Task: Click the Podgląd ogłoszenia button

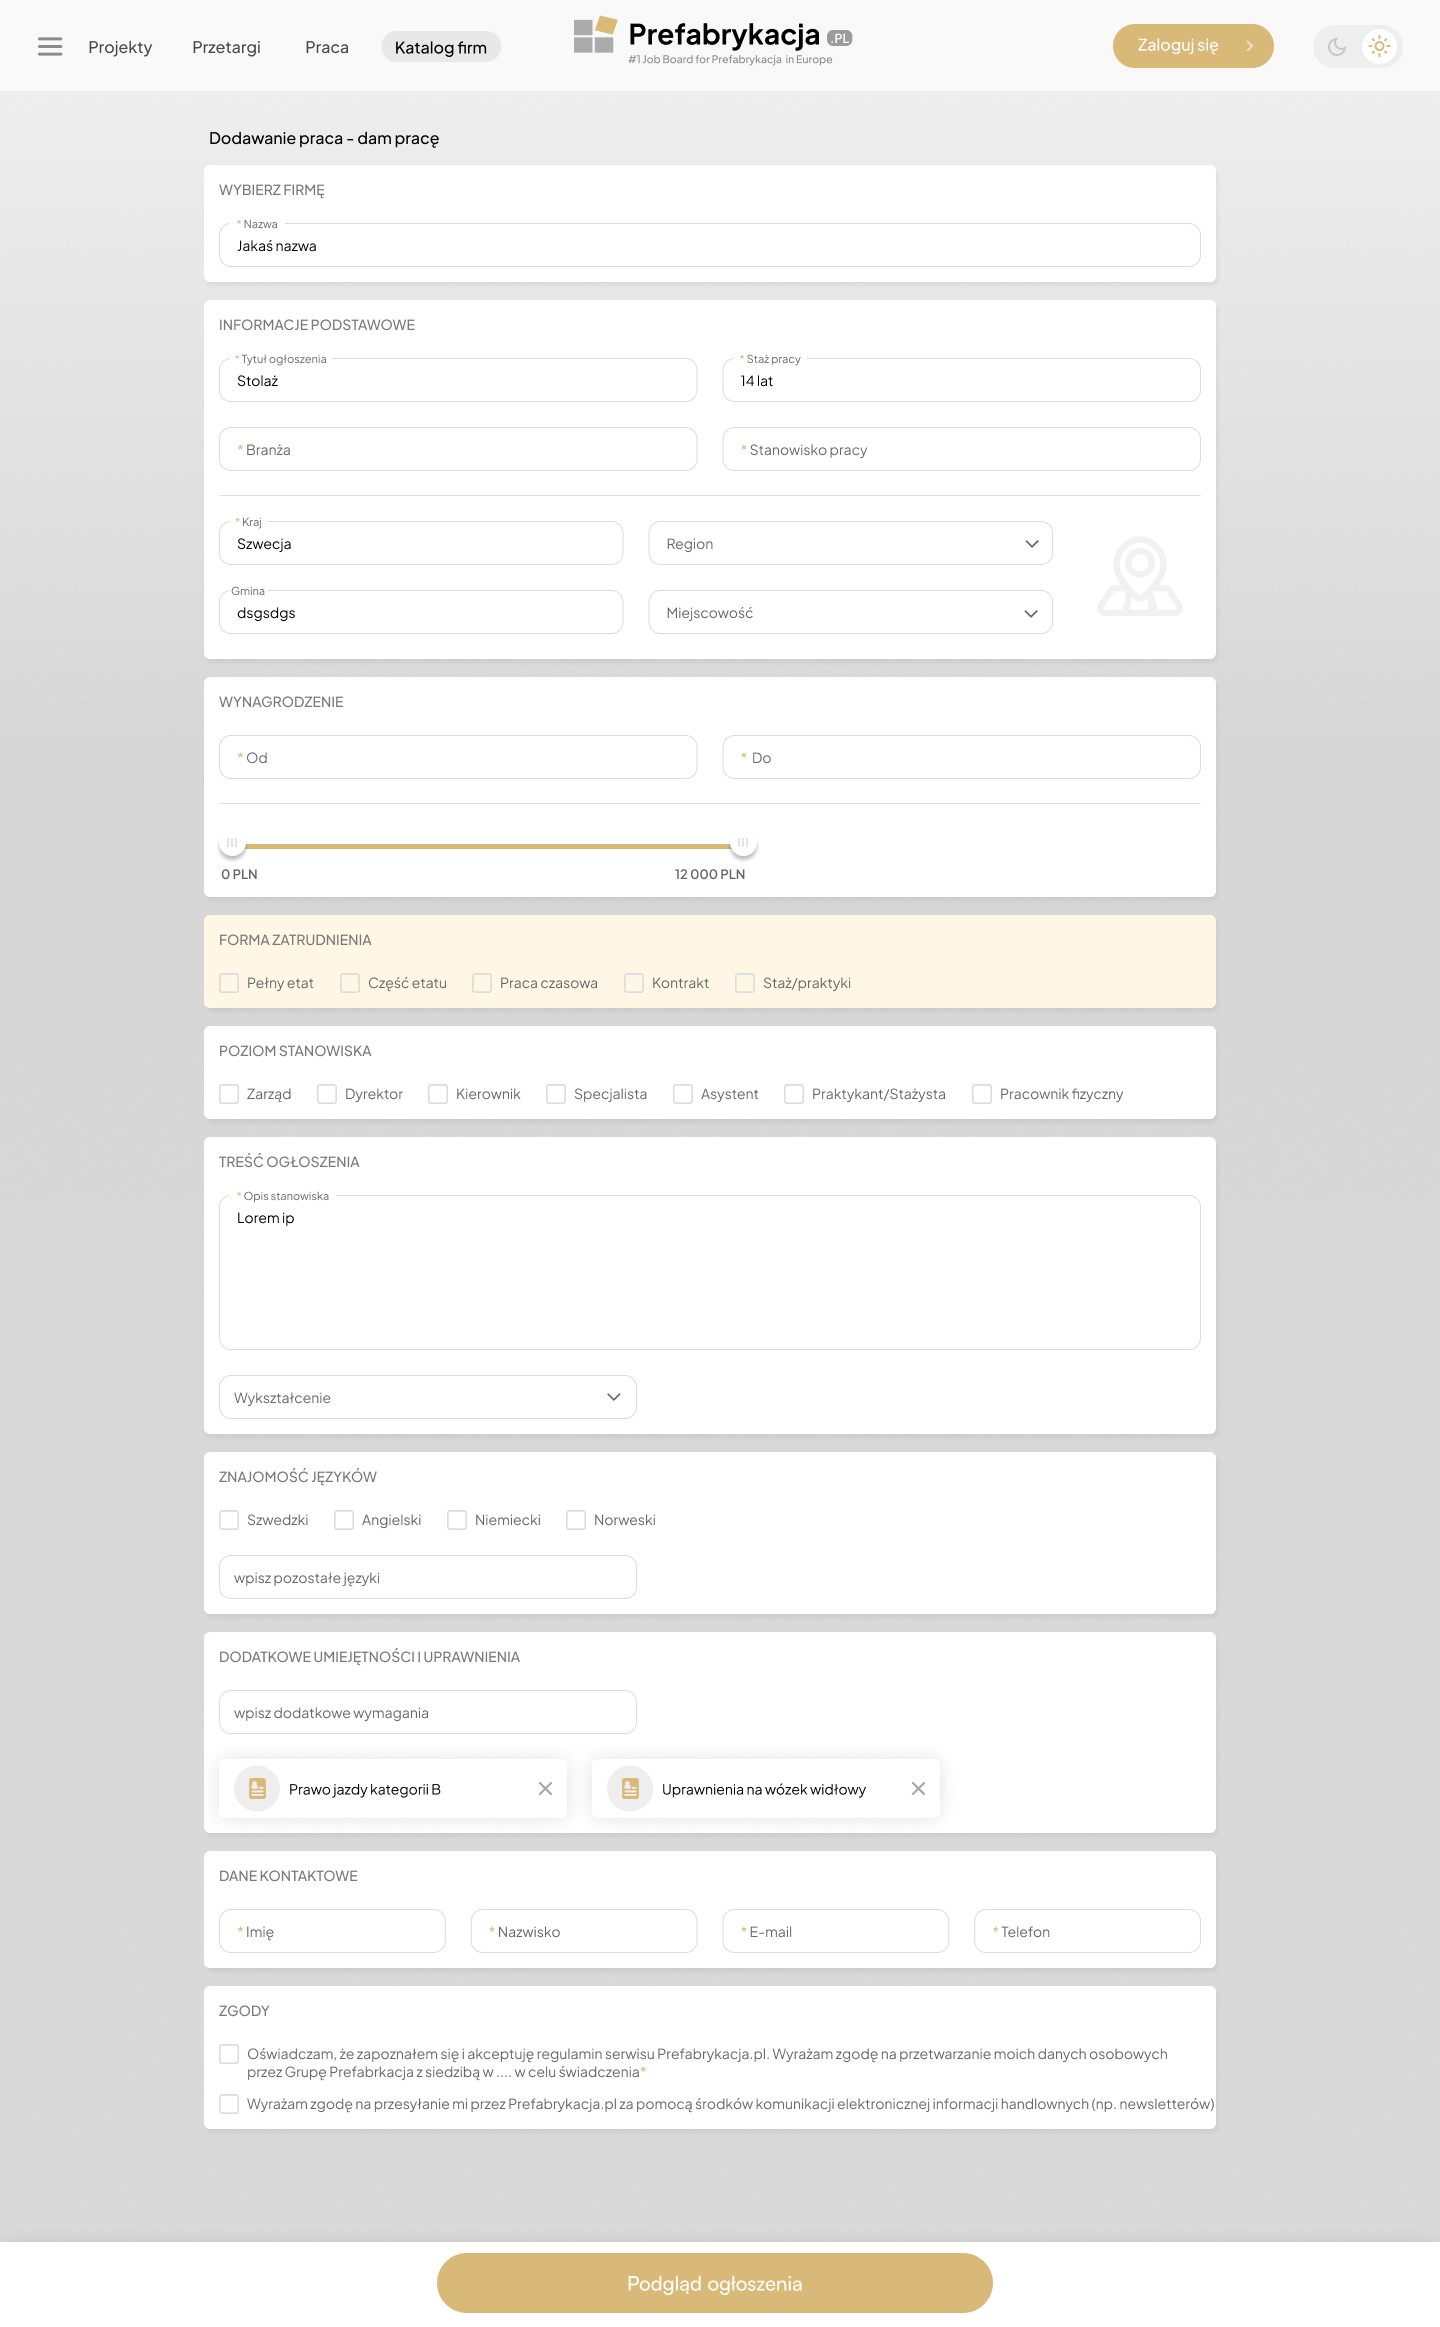Action: [x=715, y=2283]
